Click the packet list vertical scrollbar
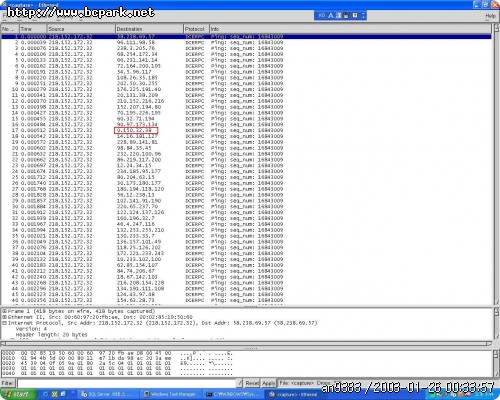 pyautogui.click(x=496, y=164)
